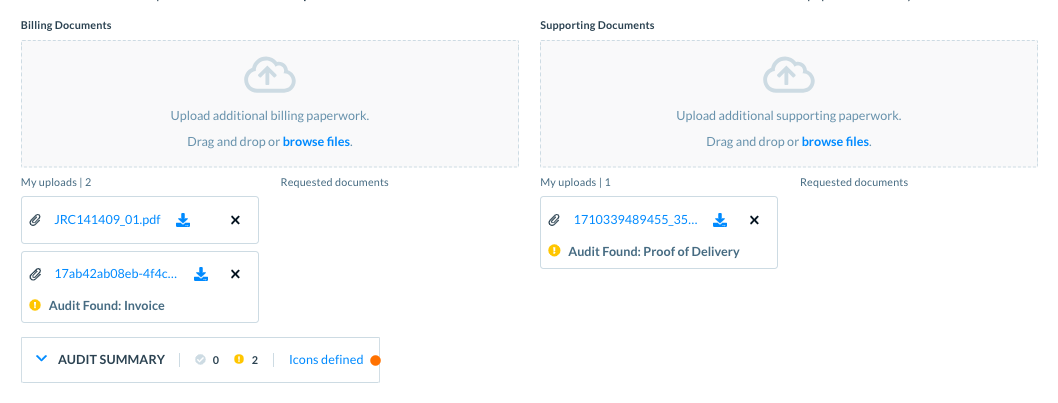The image size is (1058, 403).
Task: Remove the JRC141409_01.pdf upload
Action: point(235,220)
